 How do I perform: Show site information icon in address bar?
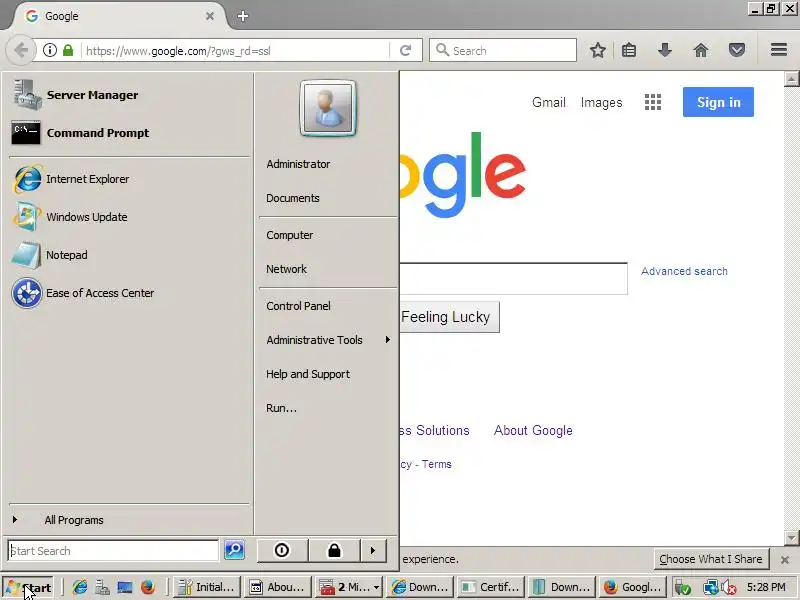coord(49,51)
